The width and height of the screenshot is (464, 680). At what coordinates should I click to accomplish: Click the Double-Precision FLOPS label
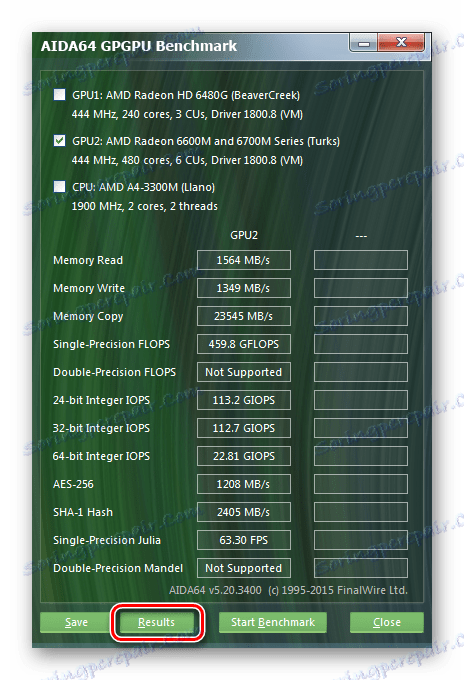tap(114, 372)
